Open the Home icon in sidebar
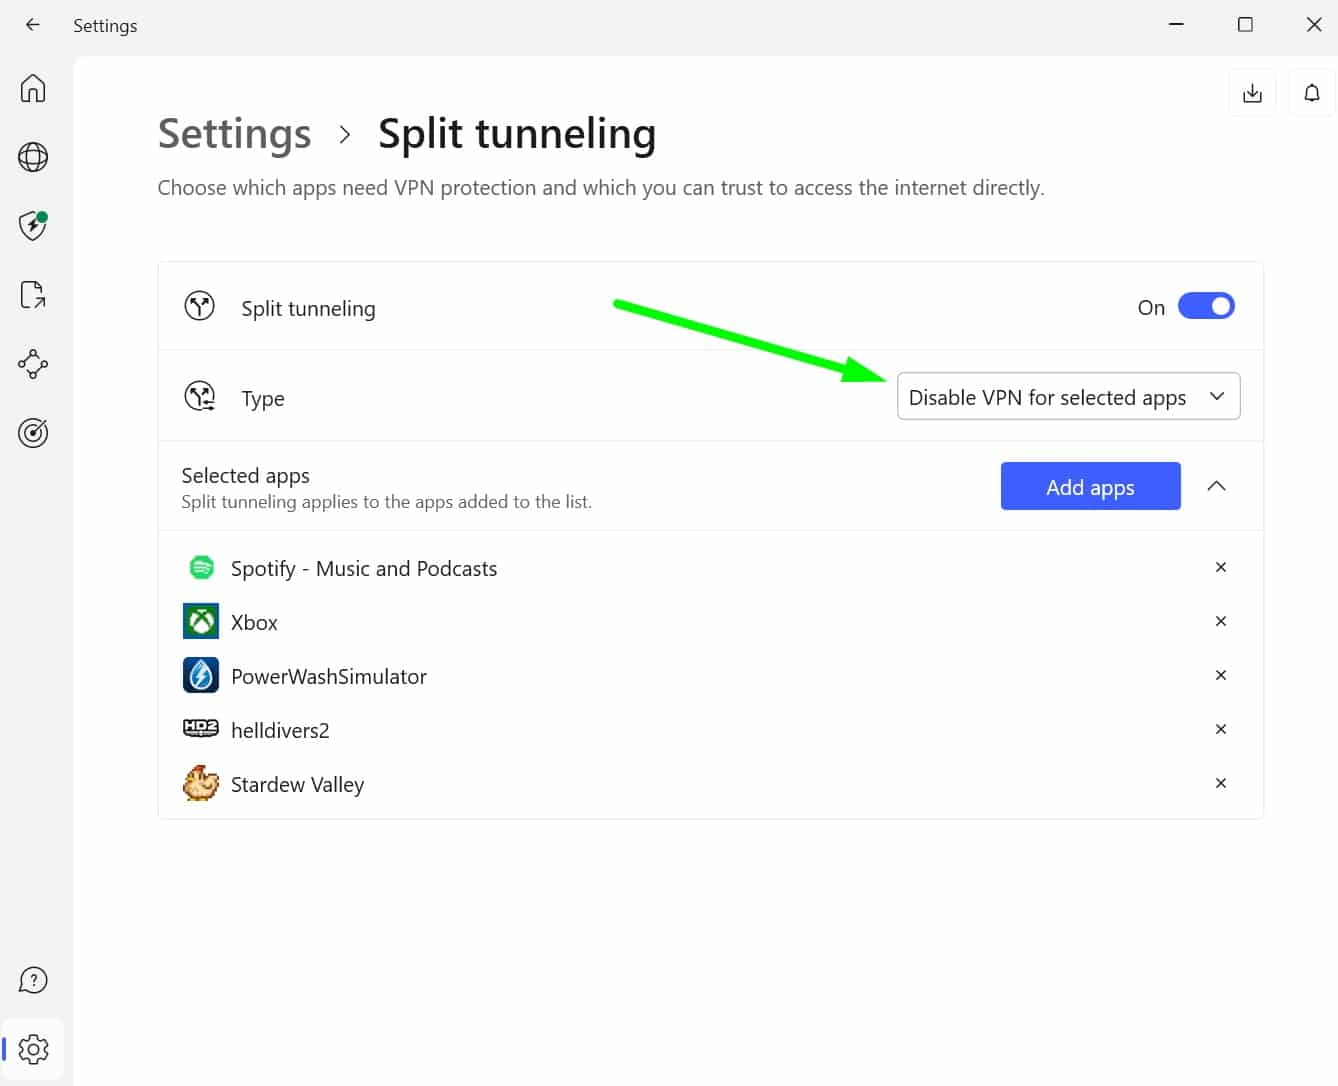Image resolution: width=1338 pixels, height=1086 pixels. point(33,88)
